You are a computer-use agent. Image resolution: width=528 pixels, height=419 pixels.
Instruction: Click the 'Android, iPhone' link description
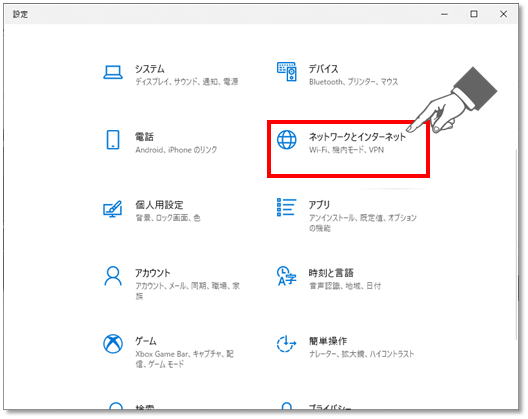point(176,150)
